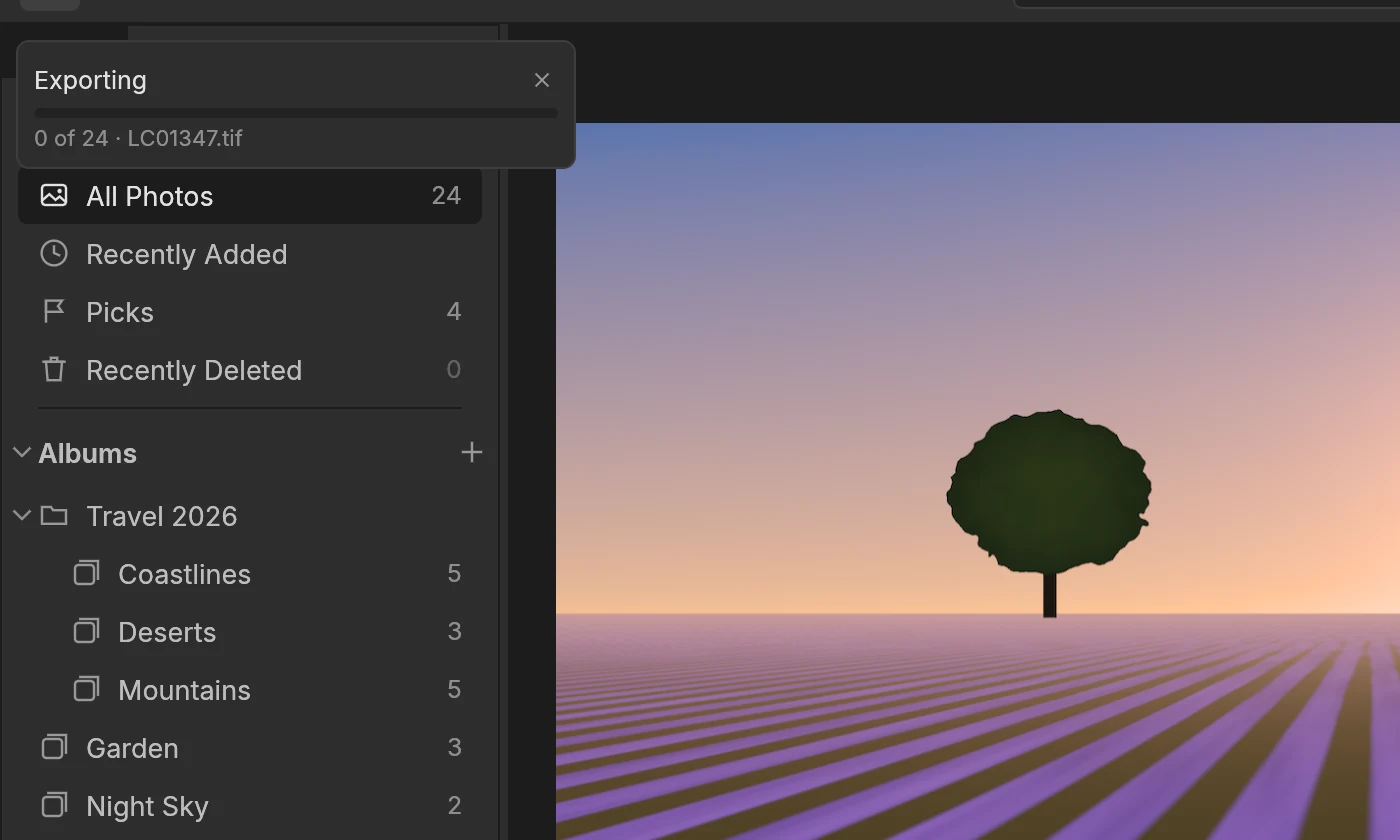
Task: Open All Photos library view
Action: coord(250,196)
